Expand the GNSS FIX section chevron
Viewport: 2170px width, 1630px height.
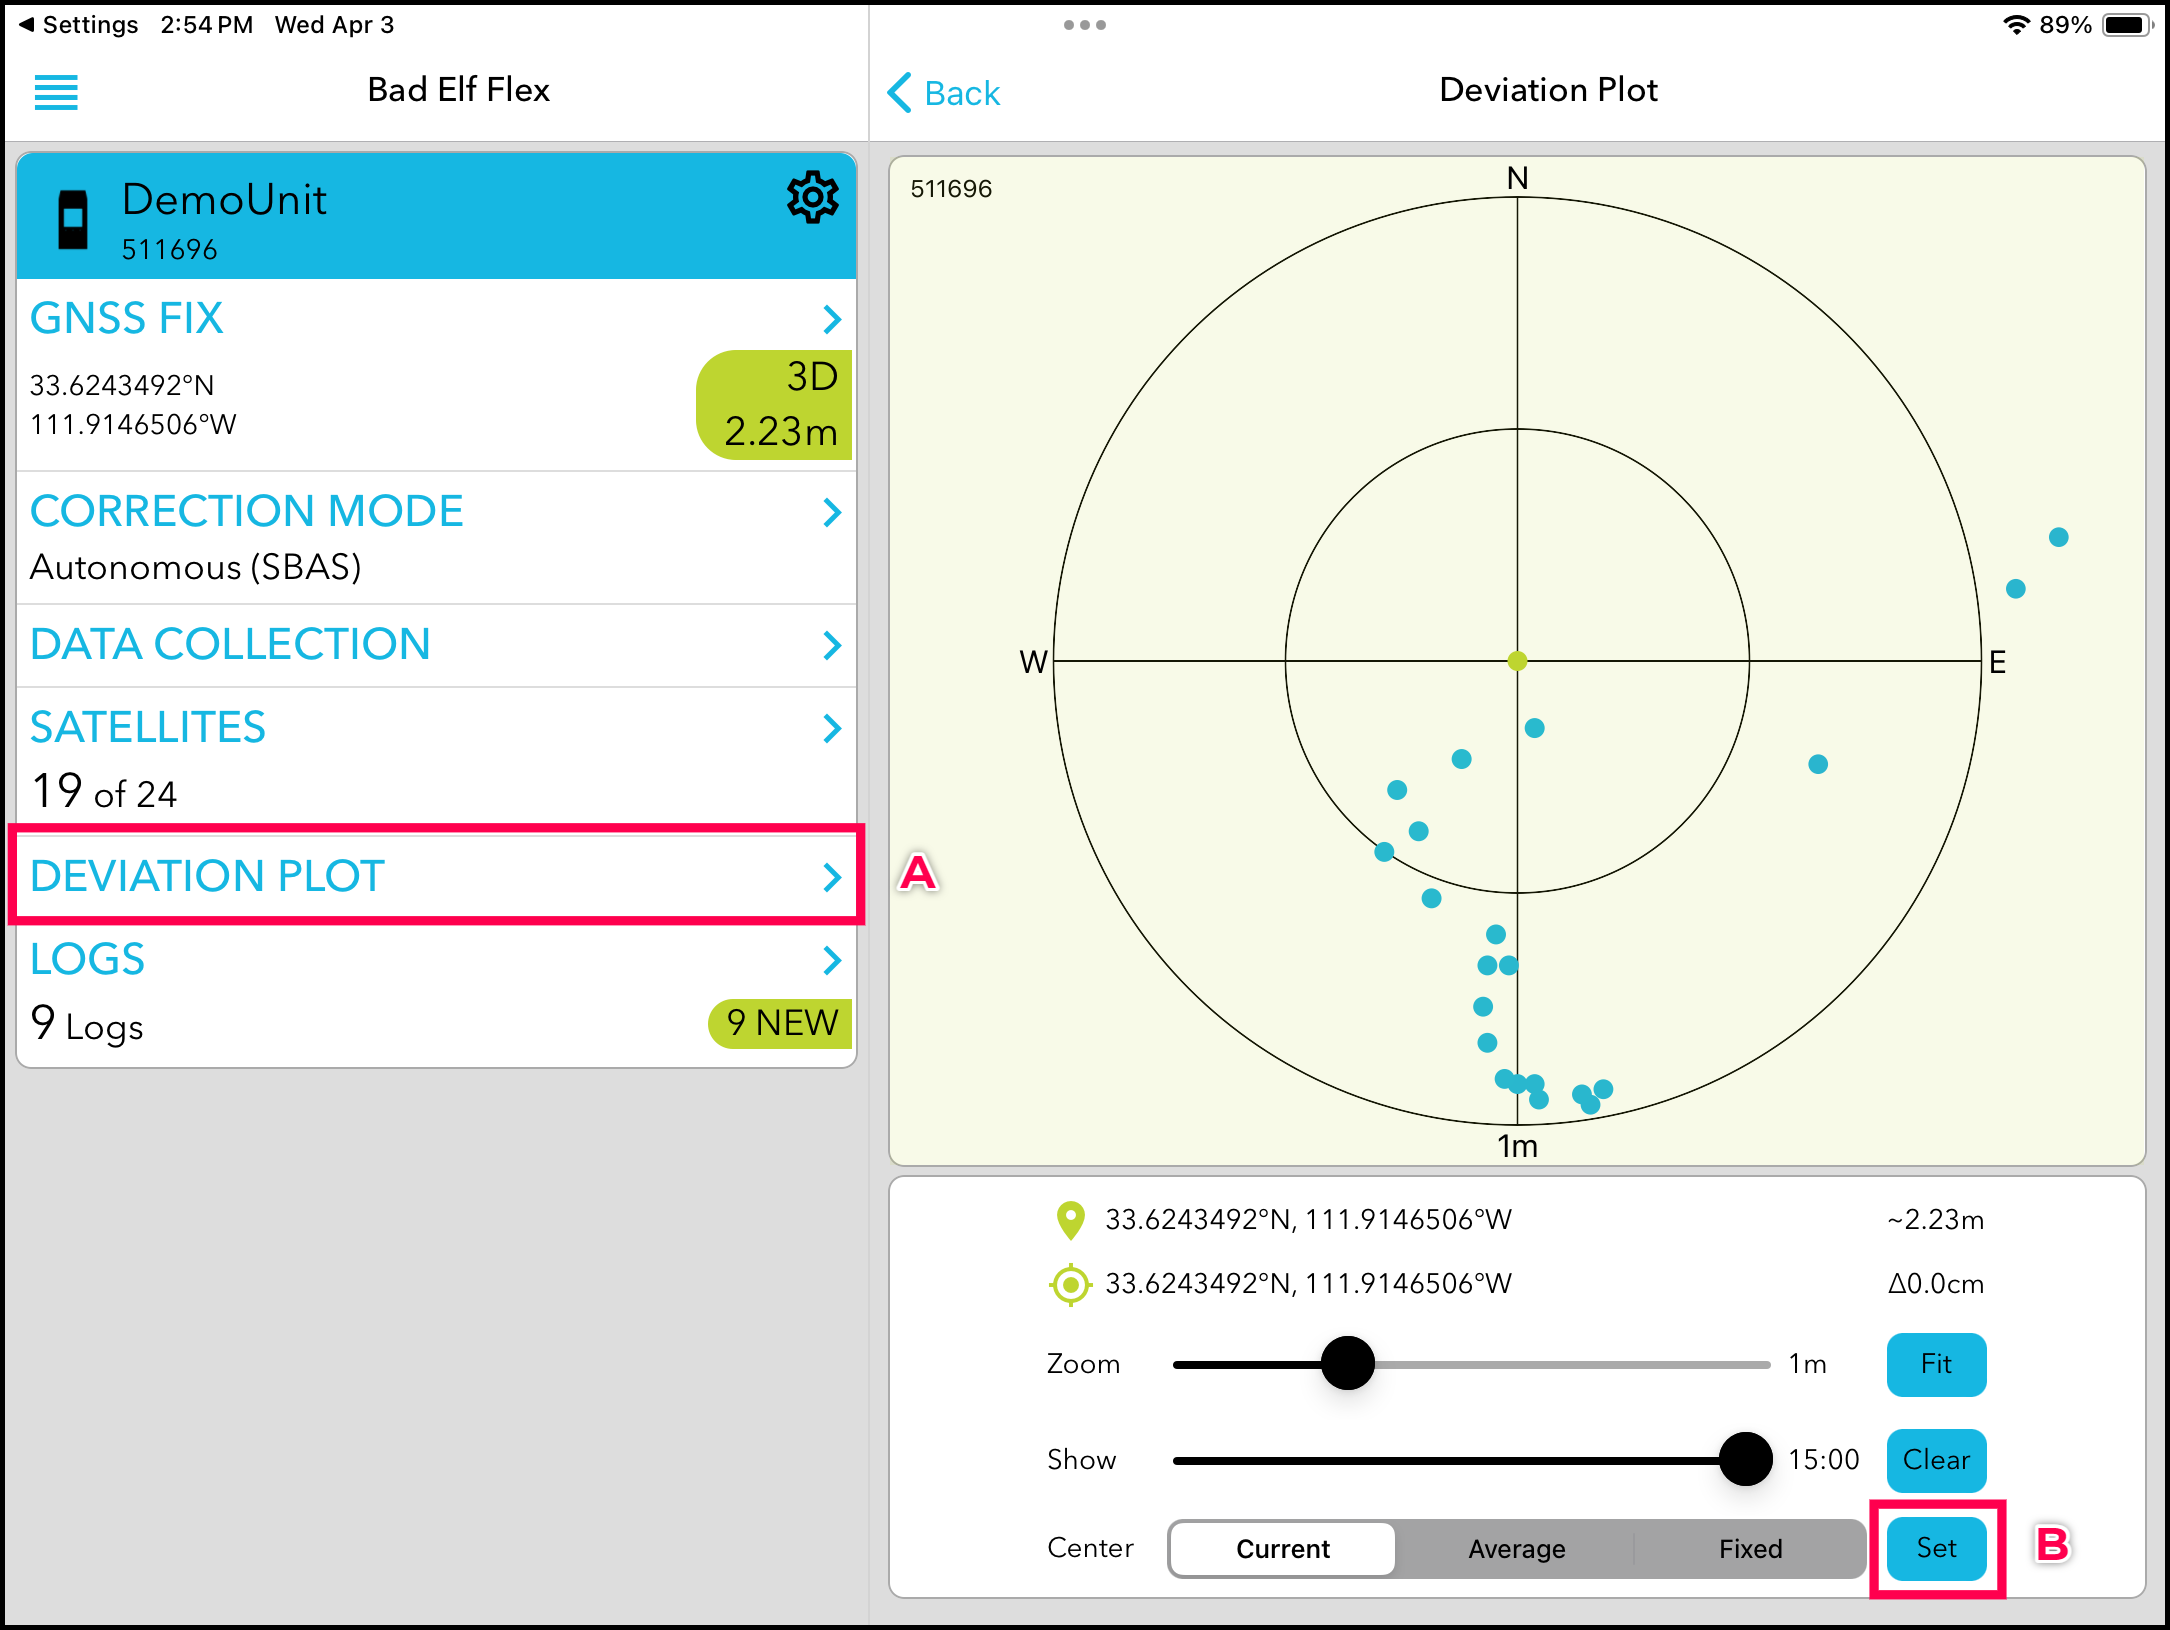[x=831, y=319]
